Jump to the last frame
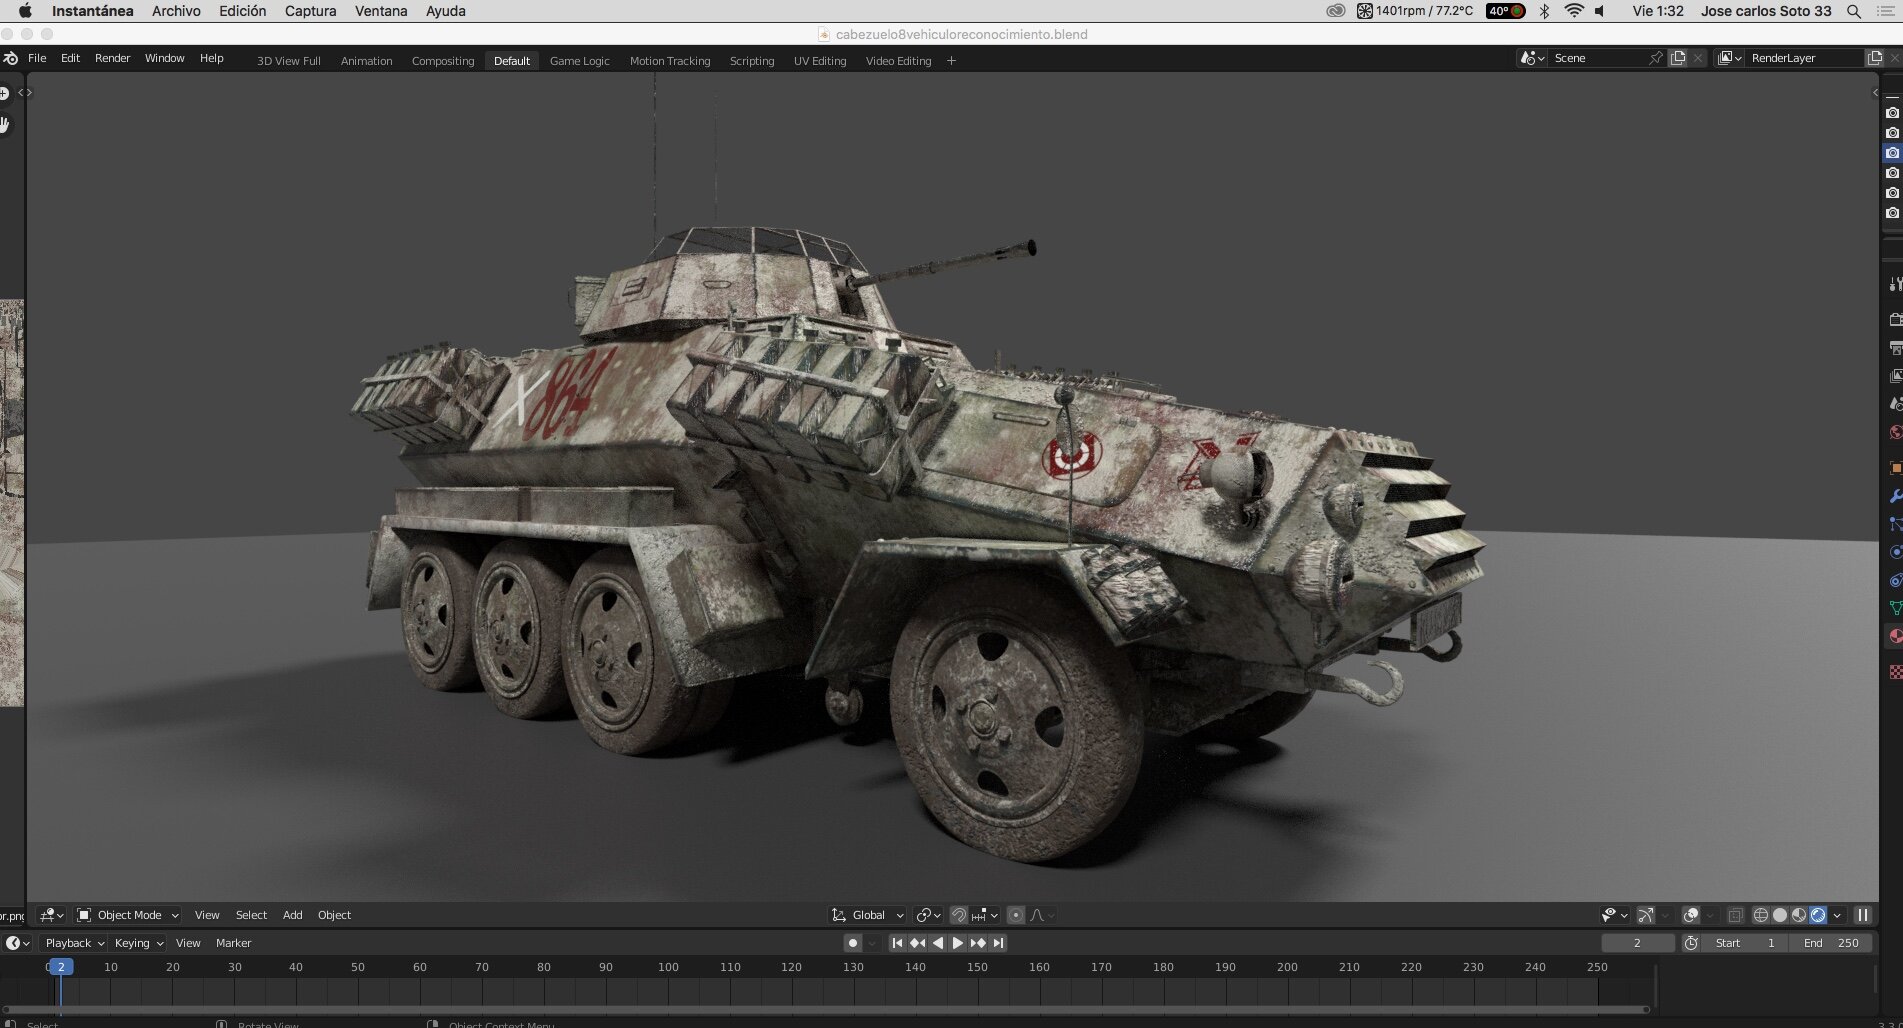The image size is (1903, 1028). click(998, 943)
